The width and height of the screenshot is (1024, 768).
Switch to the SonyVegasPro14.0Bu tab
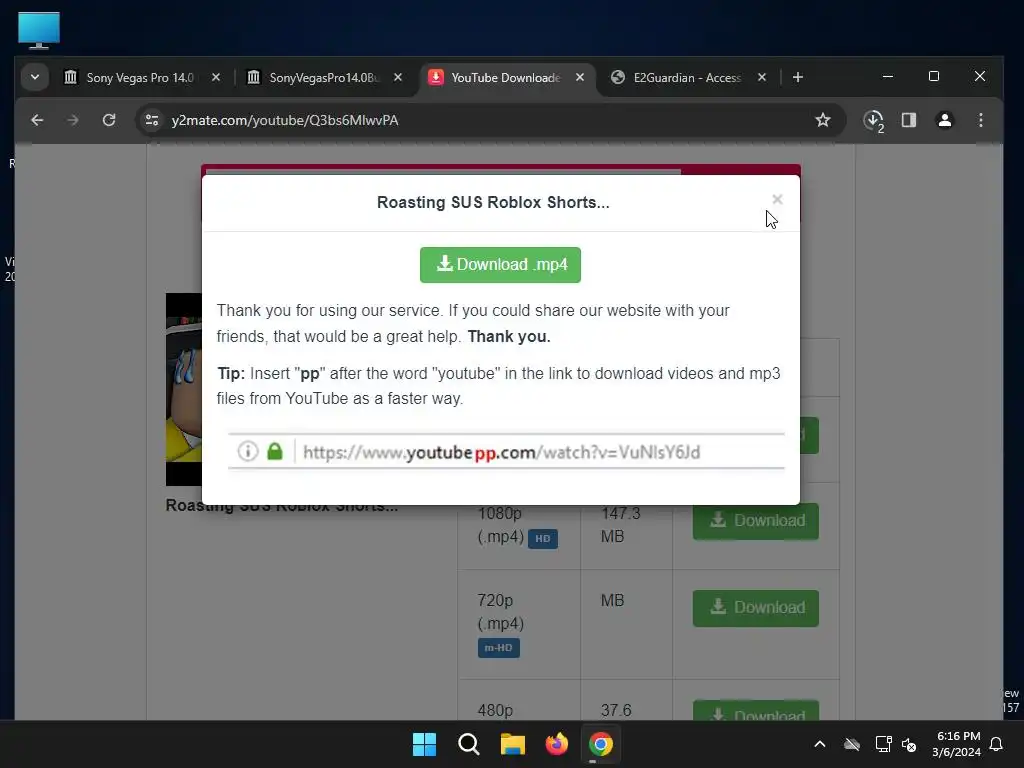tap(324, 77)
